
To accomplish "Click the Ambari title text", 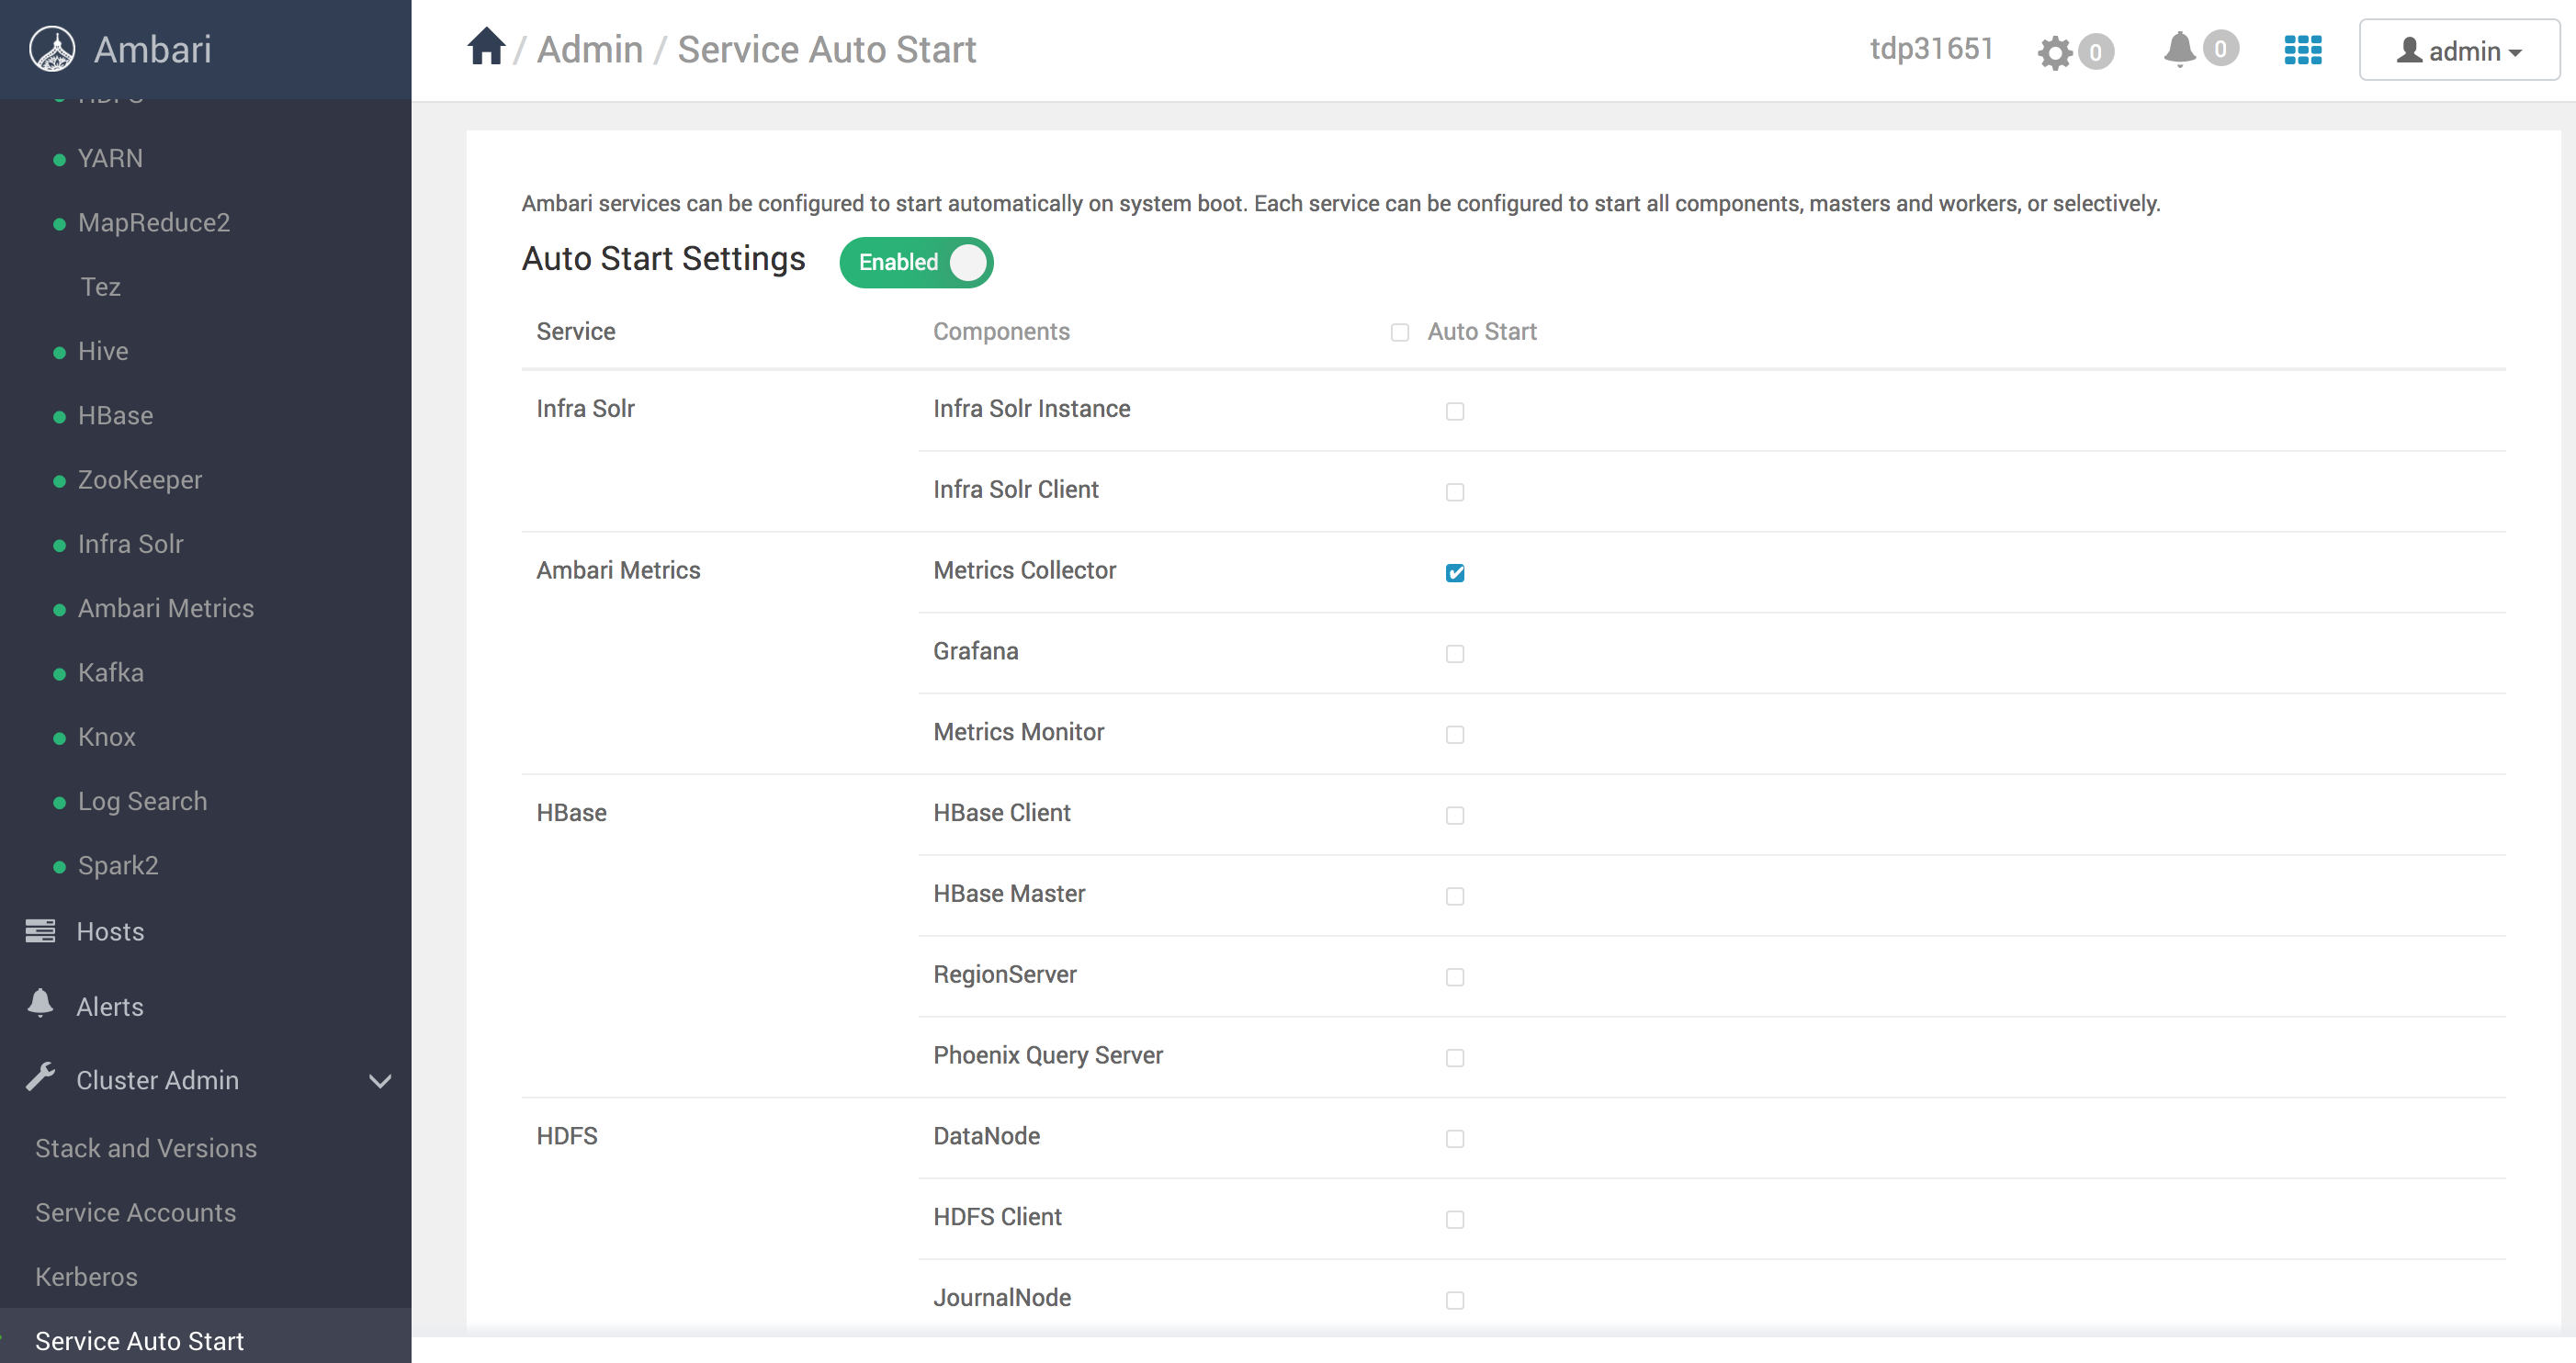I will [153, 49].
